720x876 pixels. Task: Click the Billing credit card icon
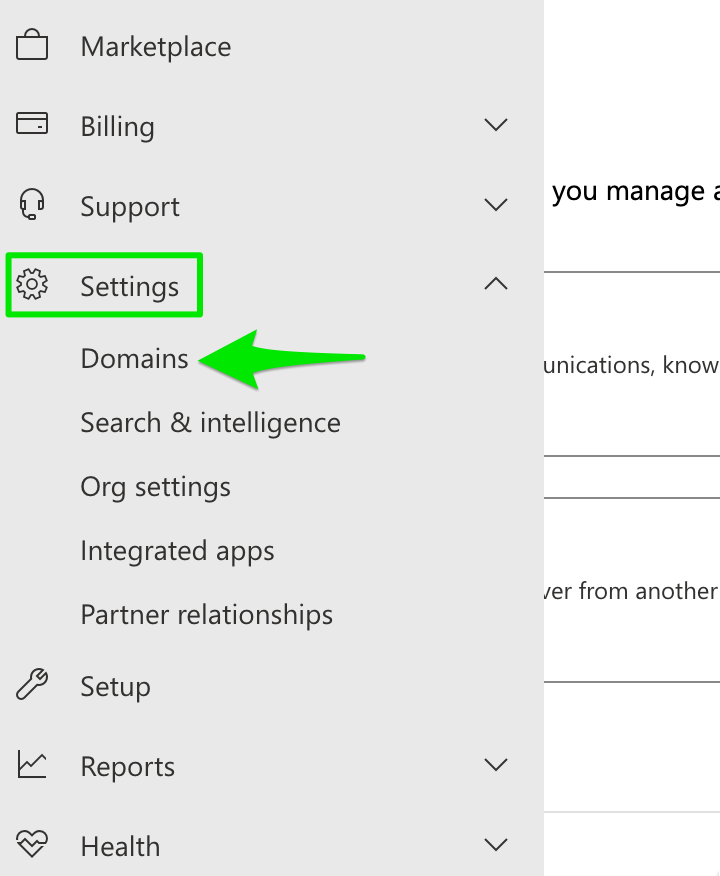click(x=32, y=123)
